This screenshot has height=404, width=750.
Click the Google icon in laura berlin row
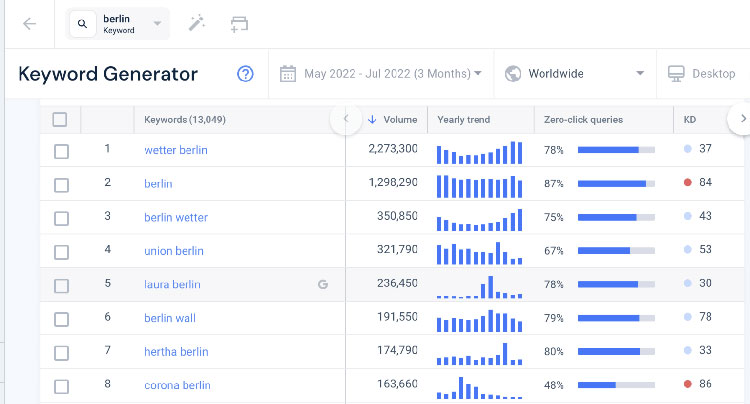323,284
